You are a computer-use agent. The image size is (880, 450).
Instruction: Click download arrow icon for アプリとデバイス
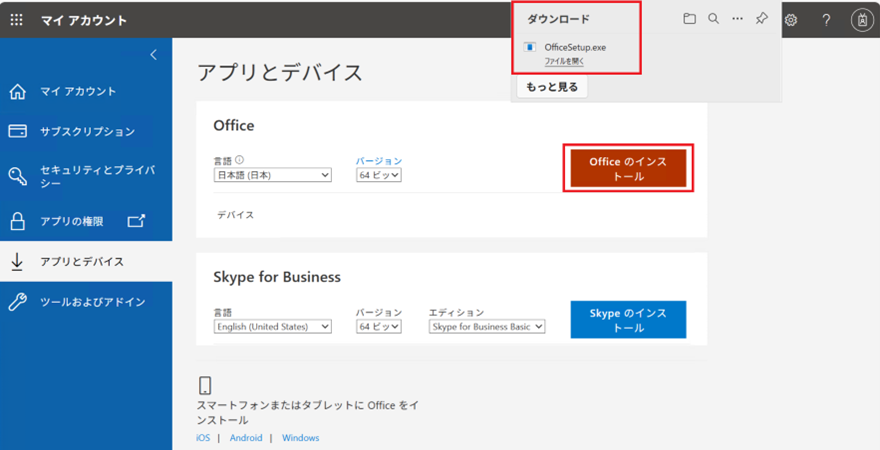[x=17, y=261]
